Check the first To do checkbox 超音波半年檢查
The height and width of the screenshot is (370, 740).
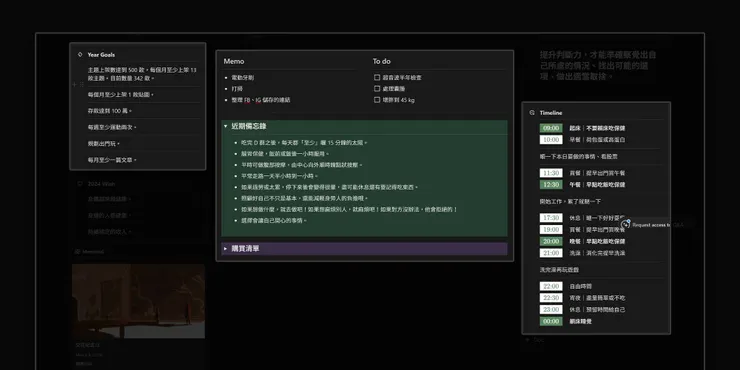(377, 77)
